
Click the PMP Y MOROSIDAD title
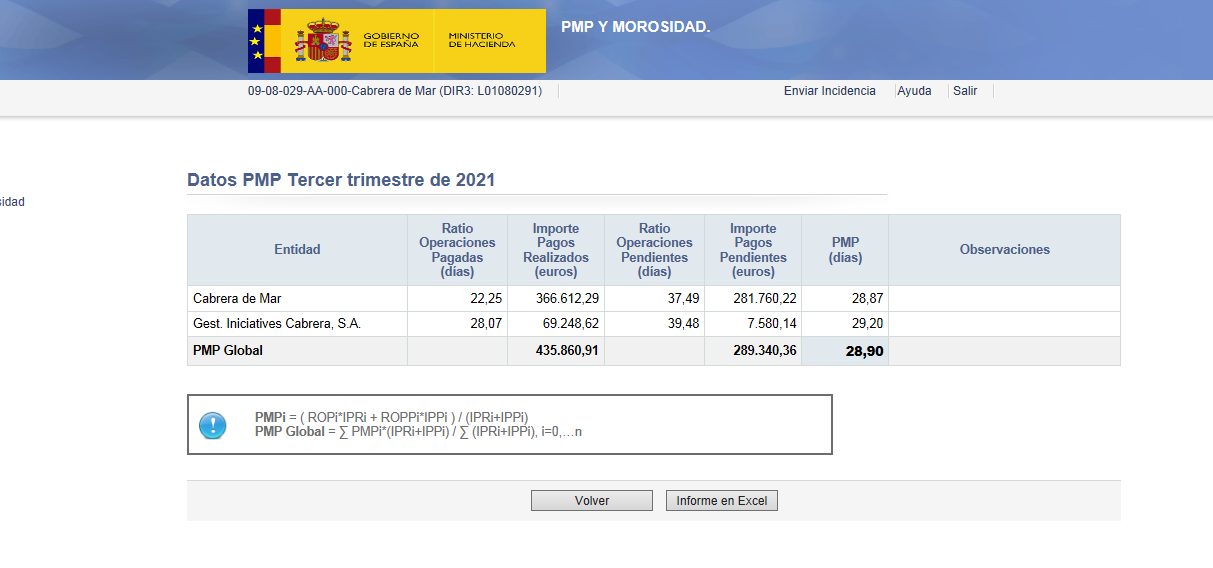pyautogui.click(x=635, y=27)
